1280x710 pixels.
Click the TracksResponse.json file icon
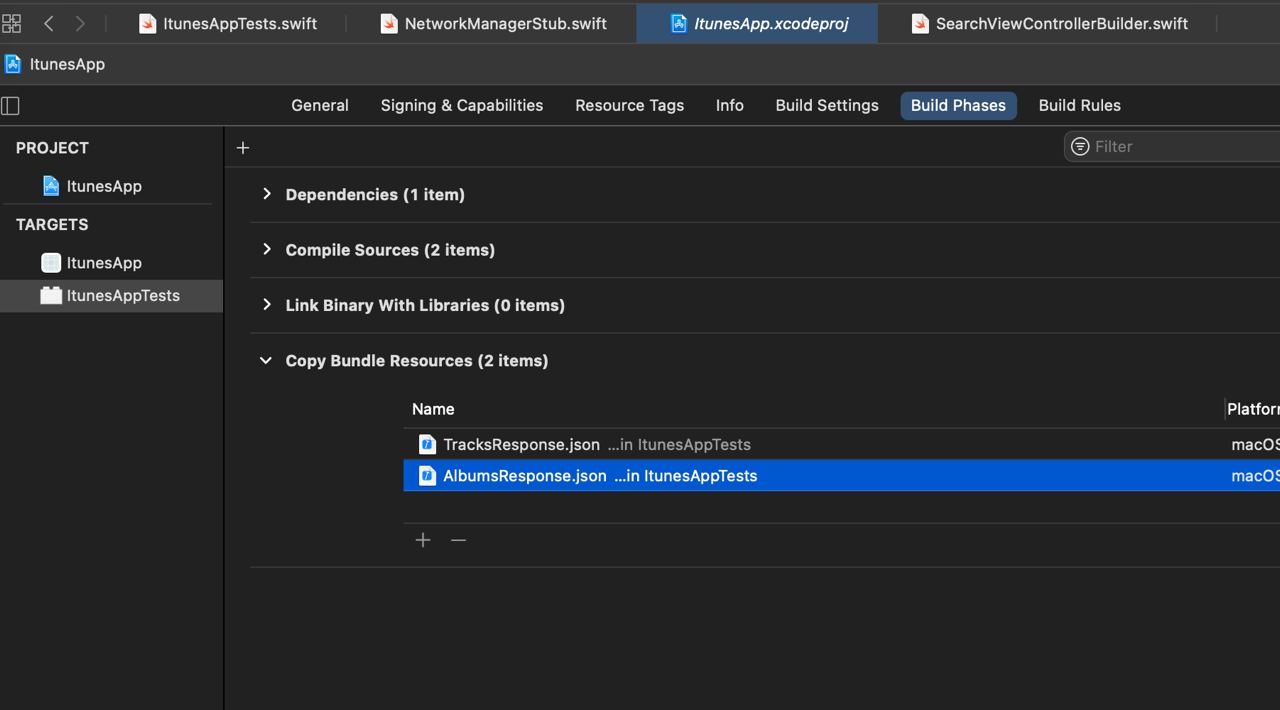tap(427, 444)
